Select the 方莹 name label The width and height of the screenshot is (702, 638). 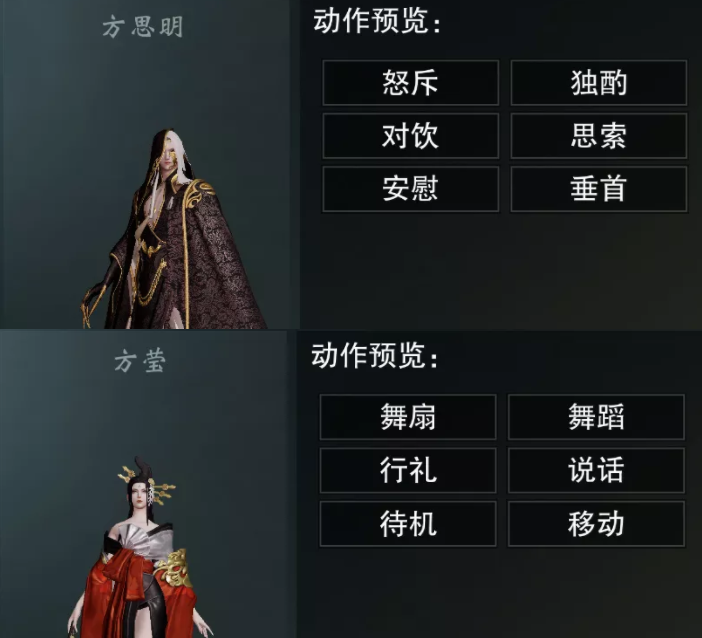[140, 361]
